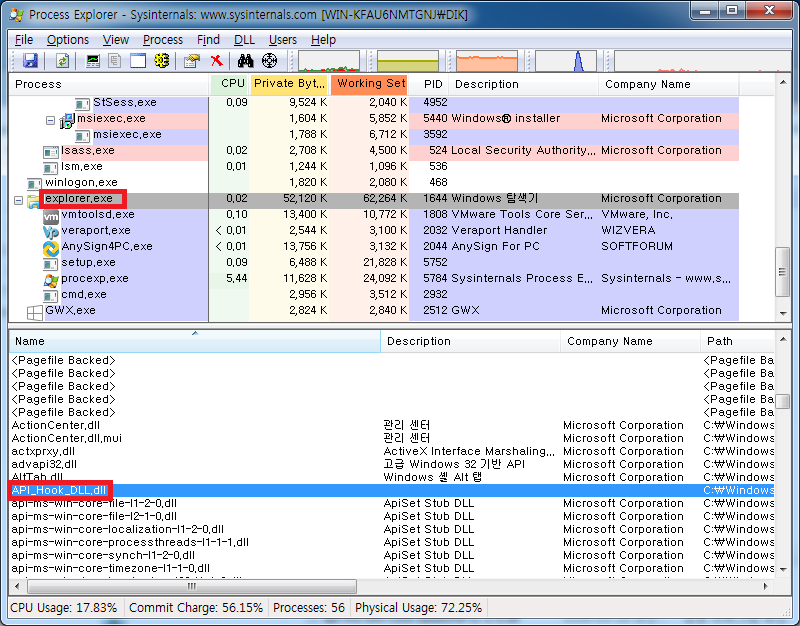Open the Options menu
This screenshot has height=626, width=800.
tap(67, 39)
